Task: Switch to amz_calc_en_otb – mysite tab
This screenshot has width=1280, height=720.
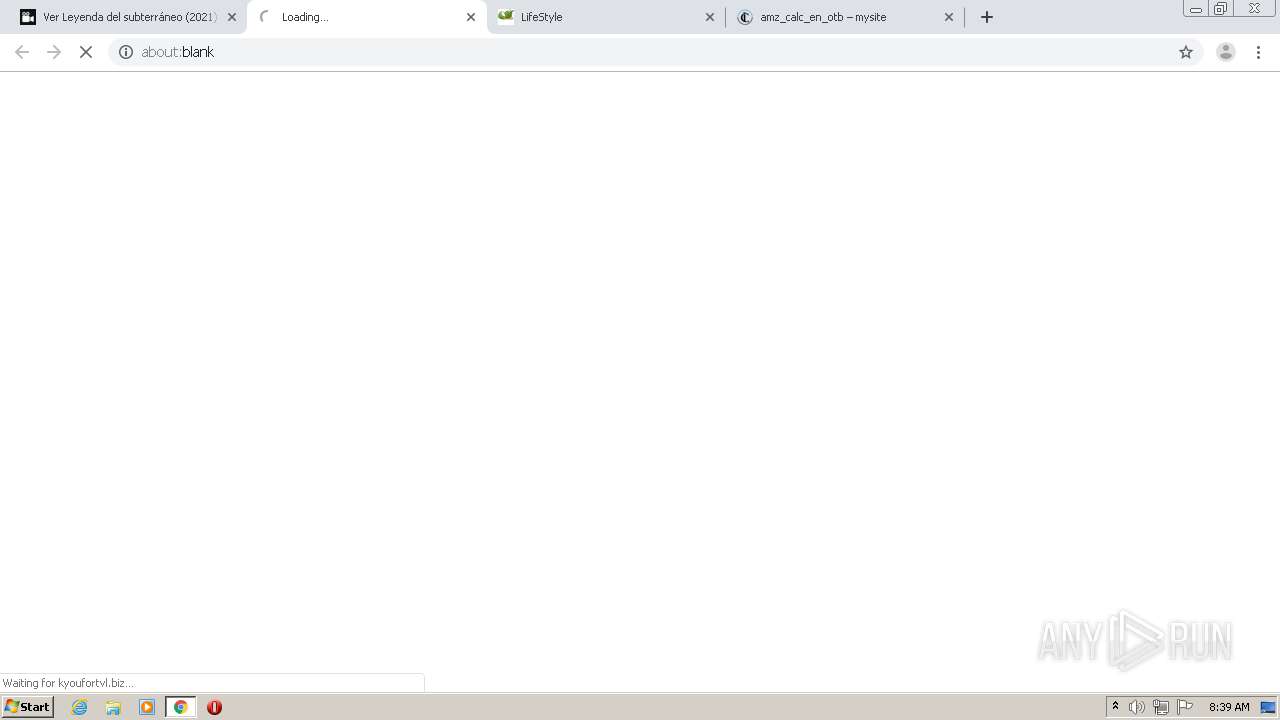Action: click(845, 17)
